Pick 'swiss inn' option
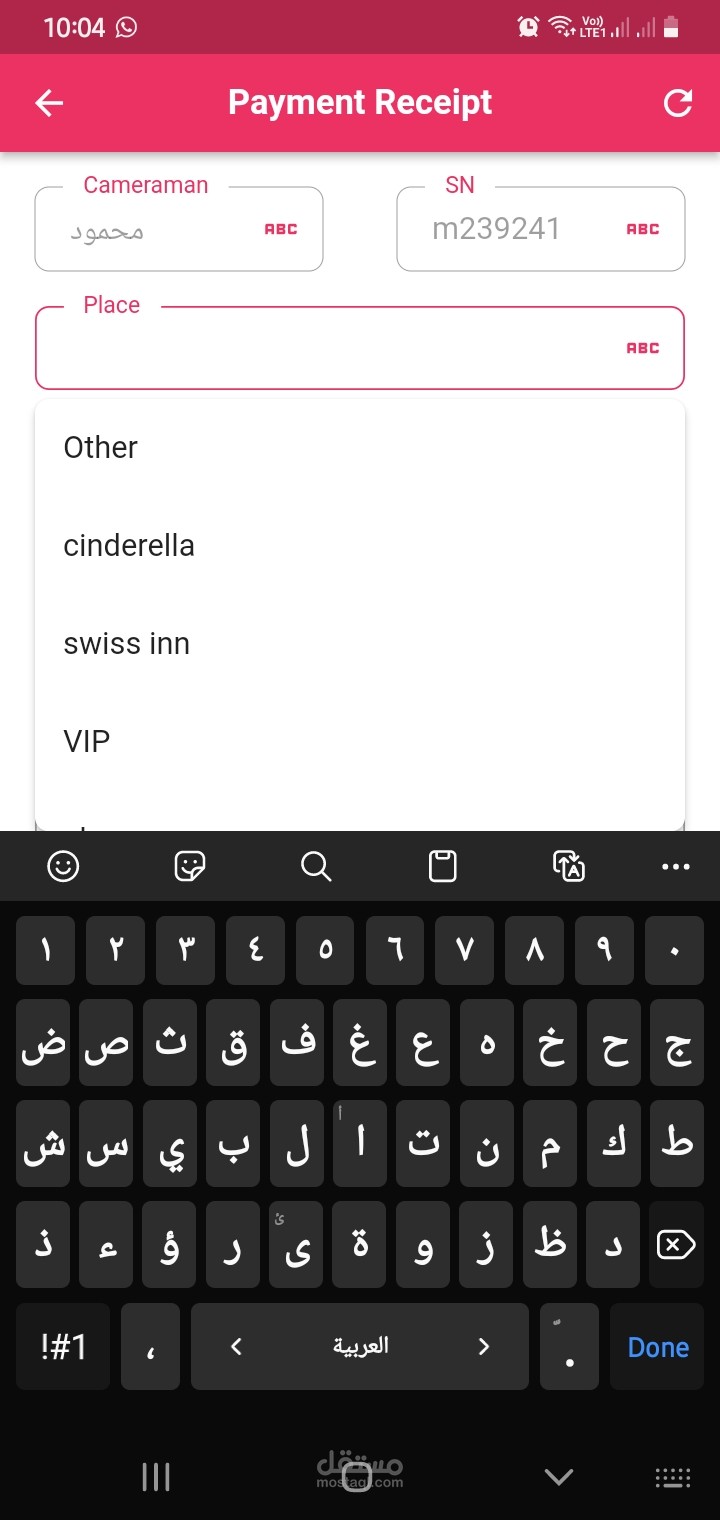This screenshot has width=720, height=1520. pos(127,644)
